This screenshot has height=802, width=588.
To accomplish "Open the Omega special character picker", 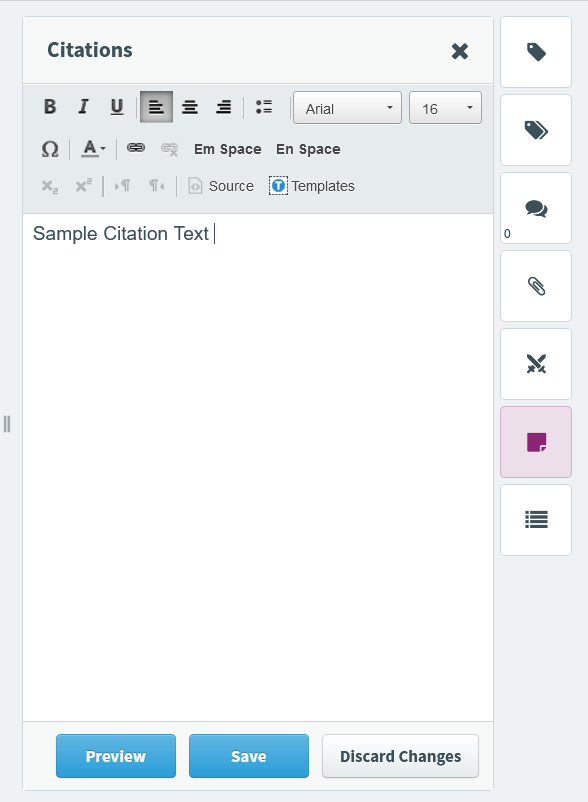I will 50,149.
